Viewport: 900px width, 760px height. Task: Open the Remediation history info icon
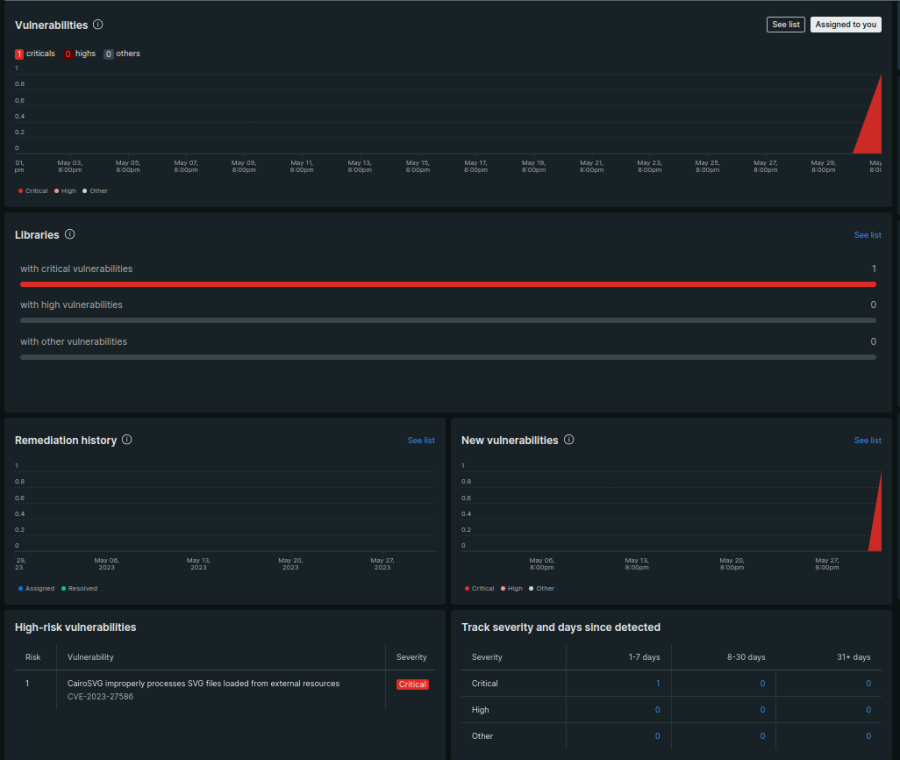point(127,440)
